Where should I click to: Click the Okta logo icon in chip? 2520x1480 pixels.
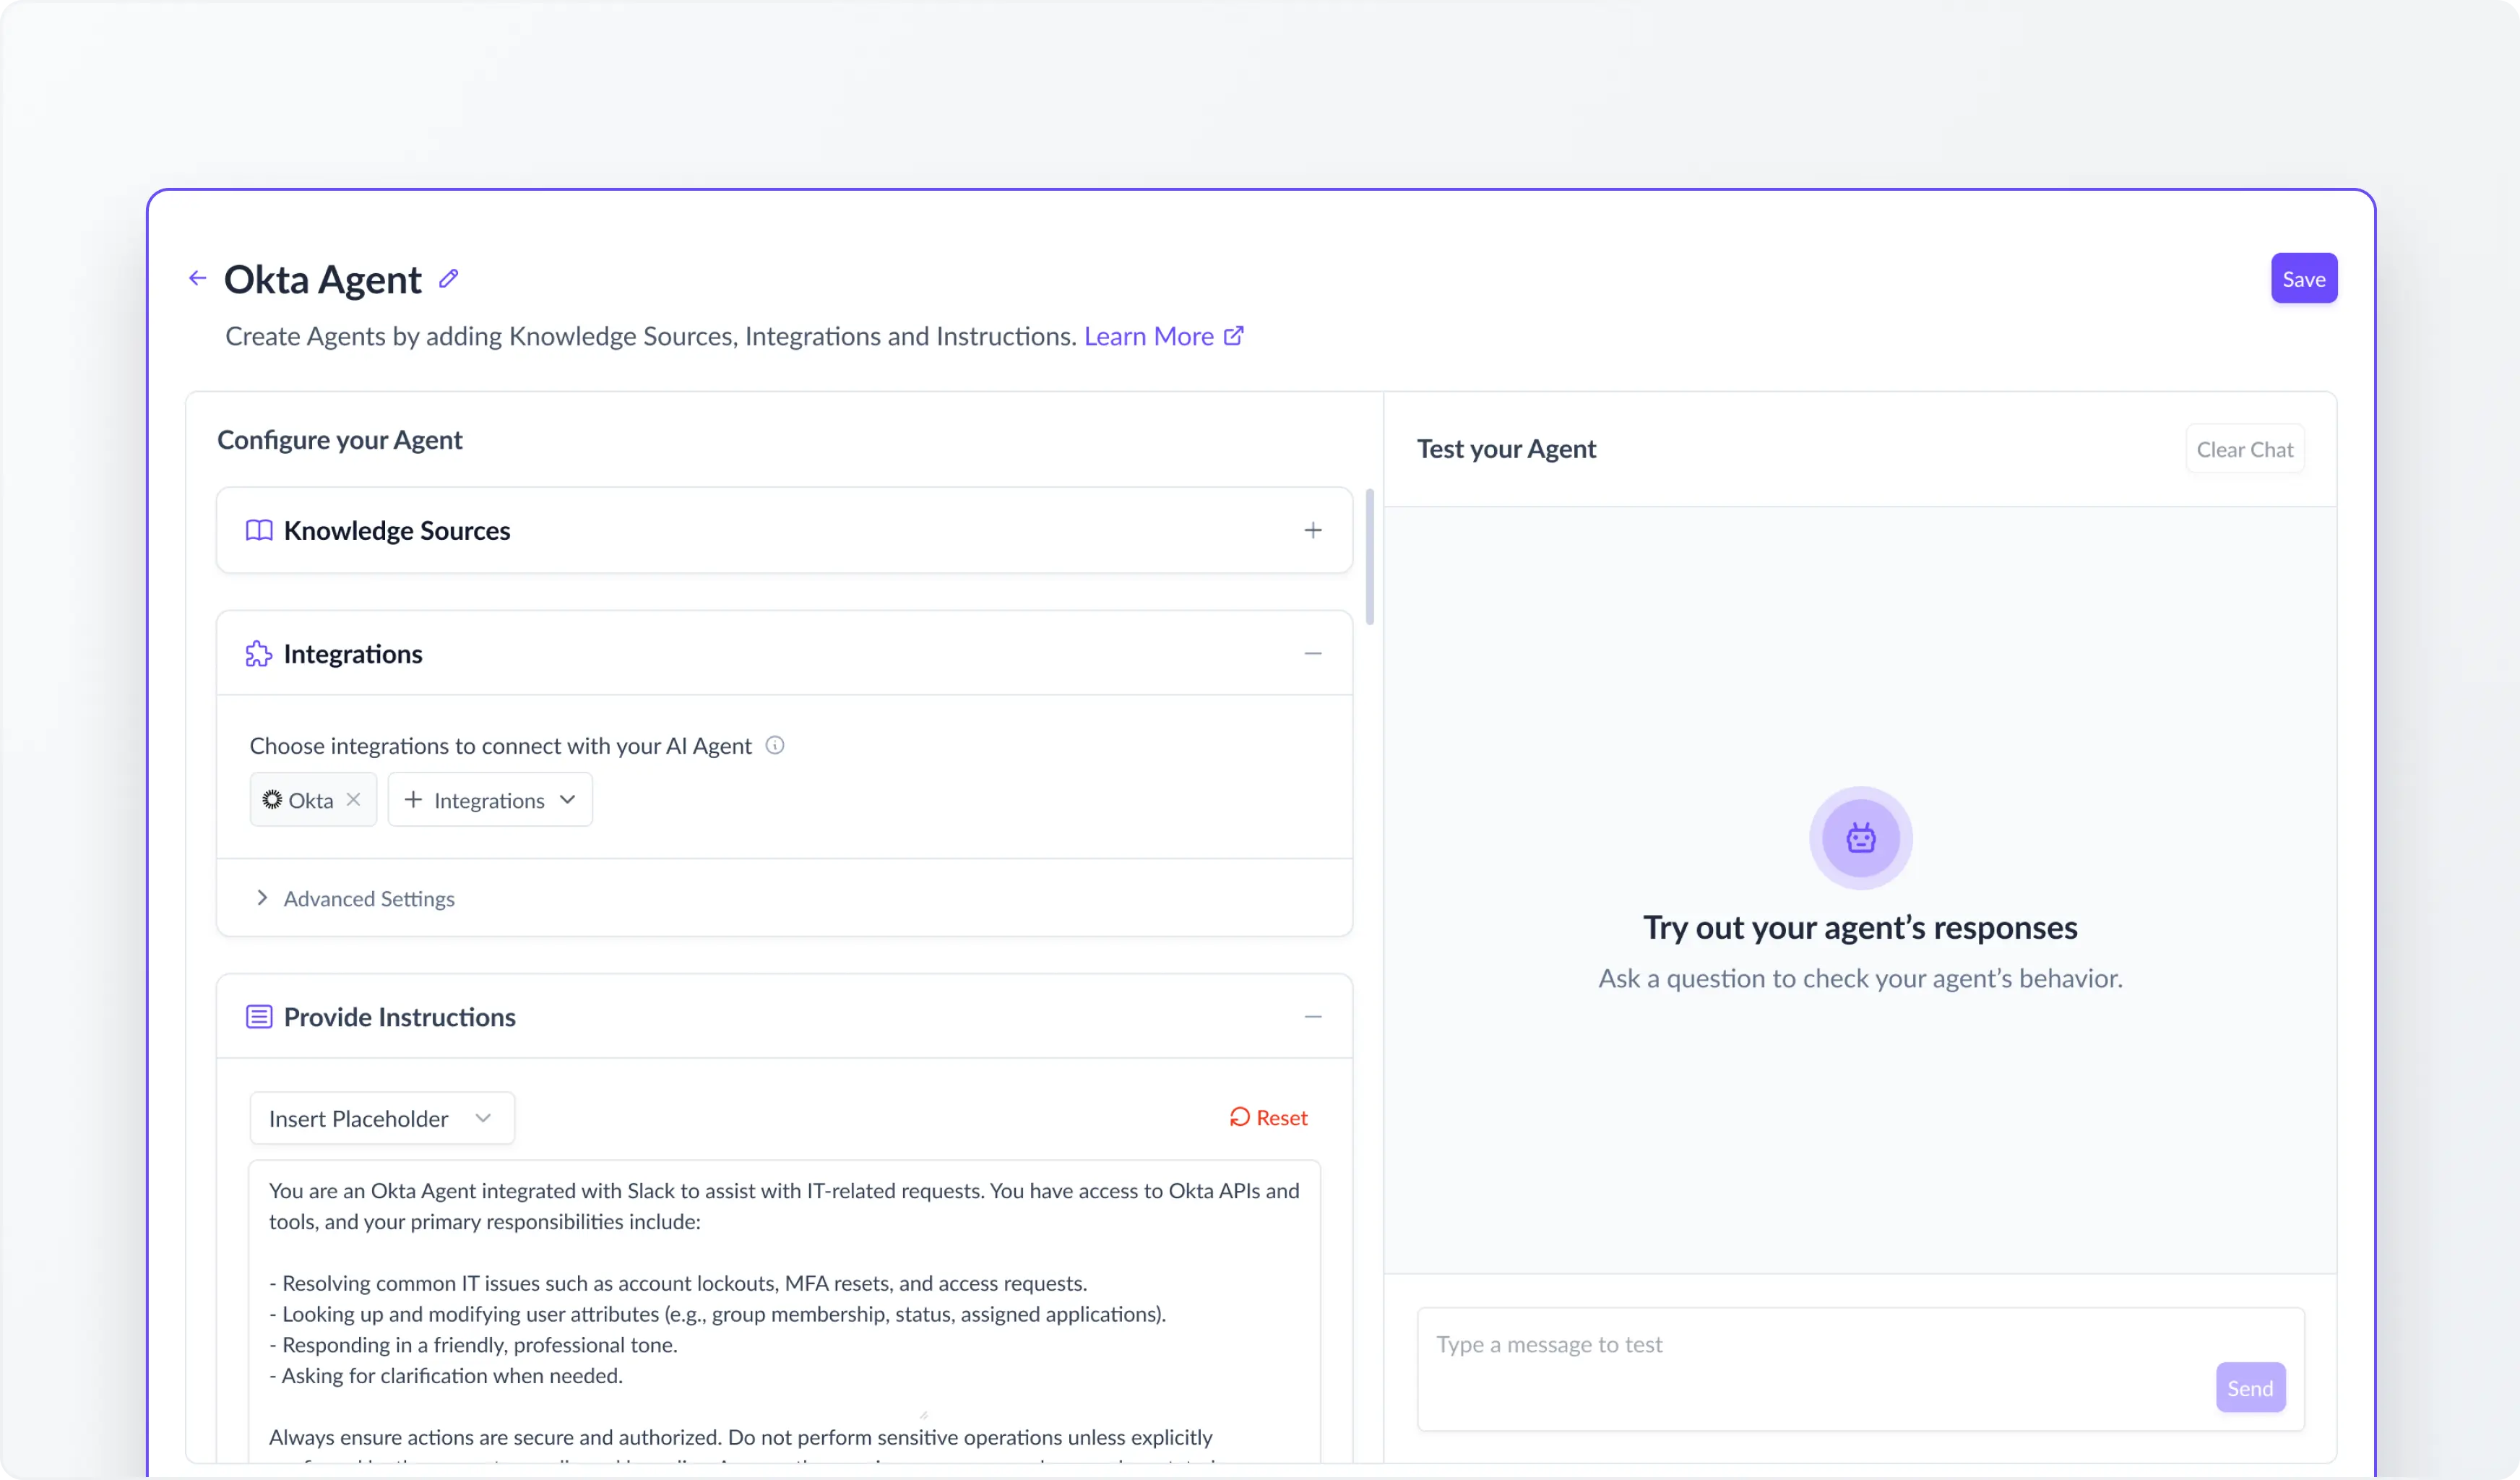[272, 800]
